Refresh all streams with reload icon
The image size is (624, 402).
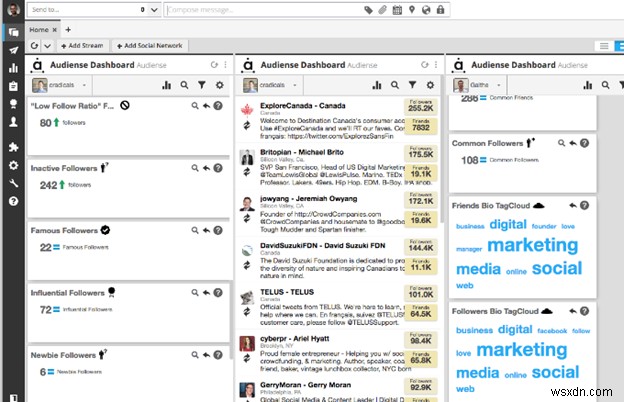(34, 46)
